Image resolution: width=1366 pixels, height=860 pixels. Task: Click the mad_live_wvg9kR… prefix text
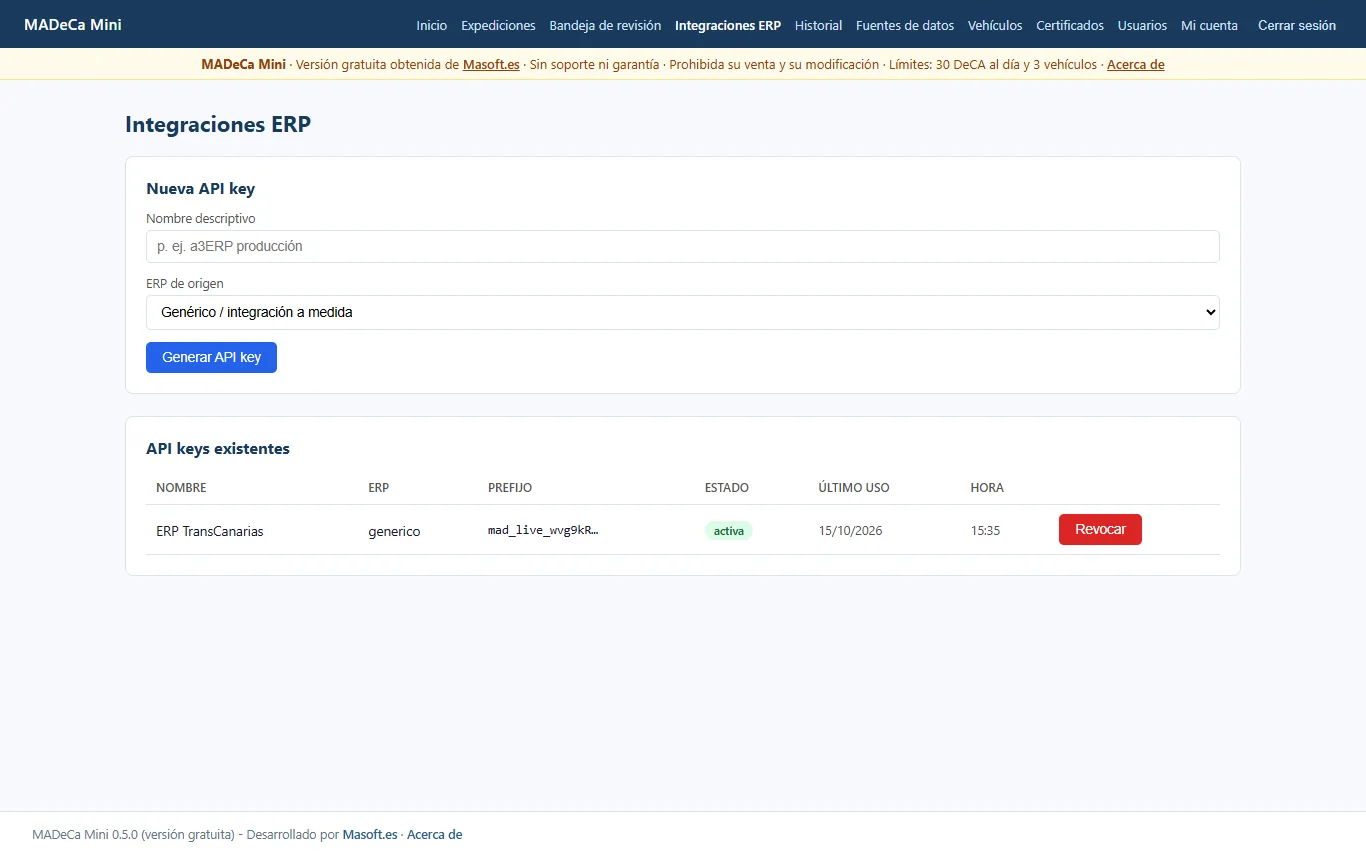pos(543,530)
